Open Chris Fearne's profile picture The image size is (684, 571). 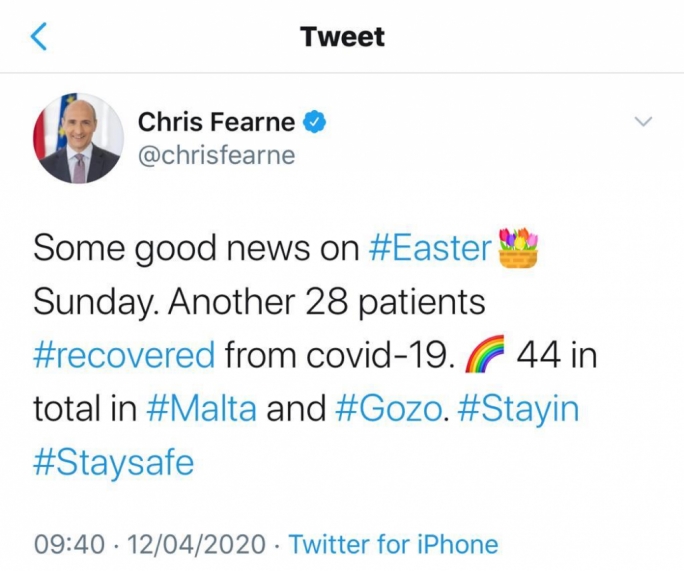pyautogui.click(x=79, y=139)
